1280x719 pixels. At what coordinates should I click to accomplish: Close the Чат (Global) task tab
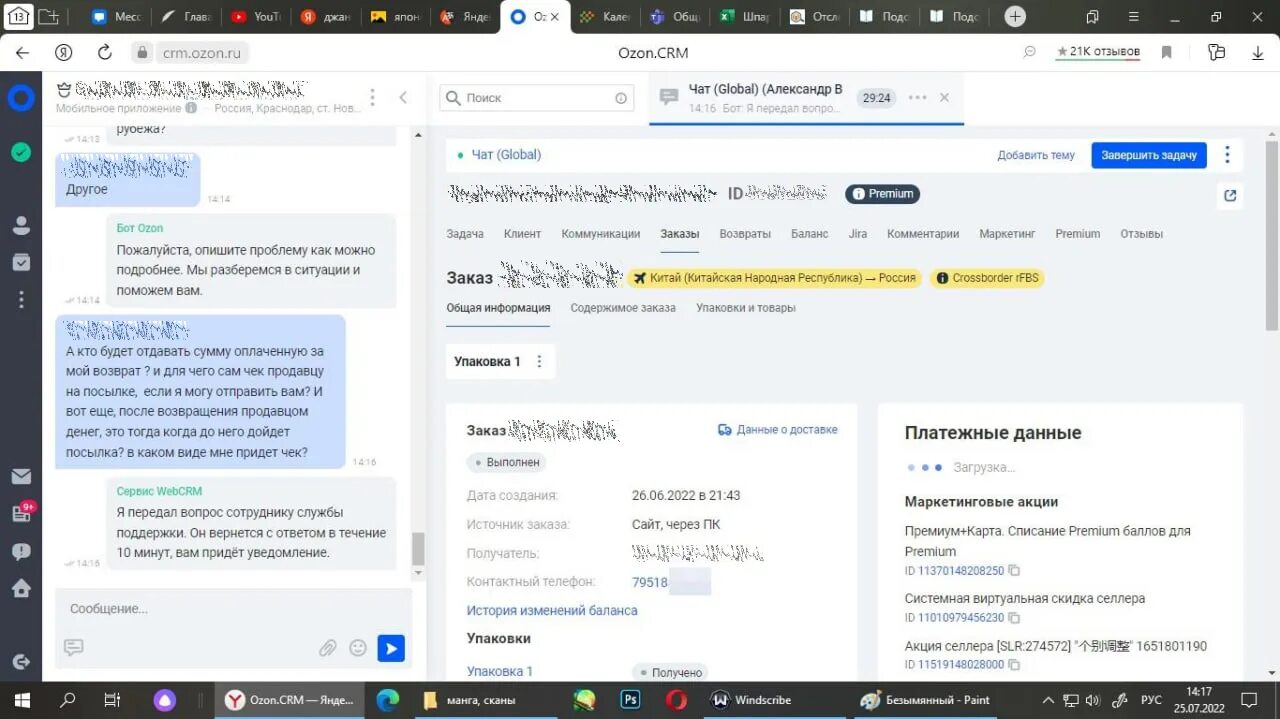pos(944,97)
